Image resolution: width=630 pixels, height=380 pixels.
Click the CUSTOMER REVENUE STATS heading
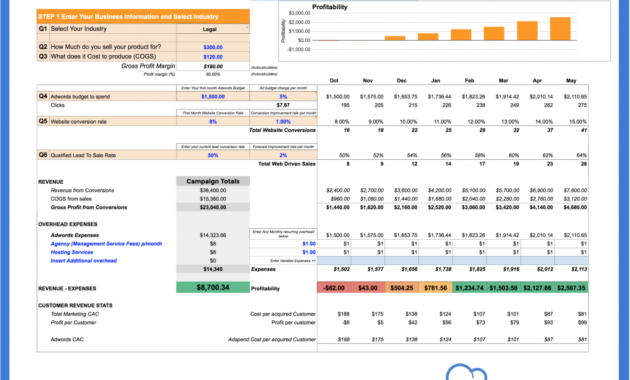75,305
